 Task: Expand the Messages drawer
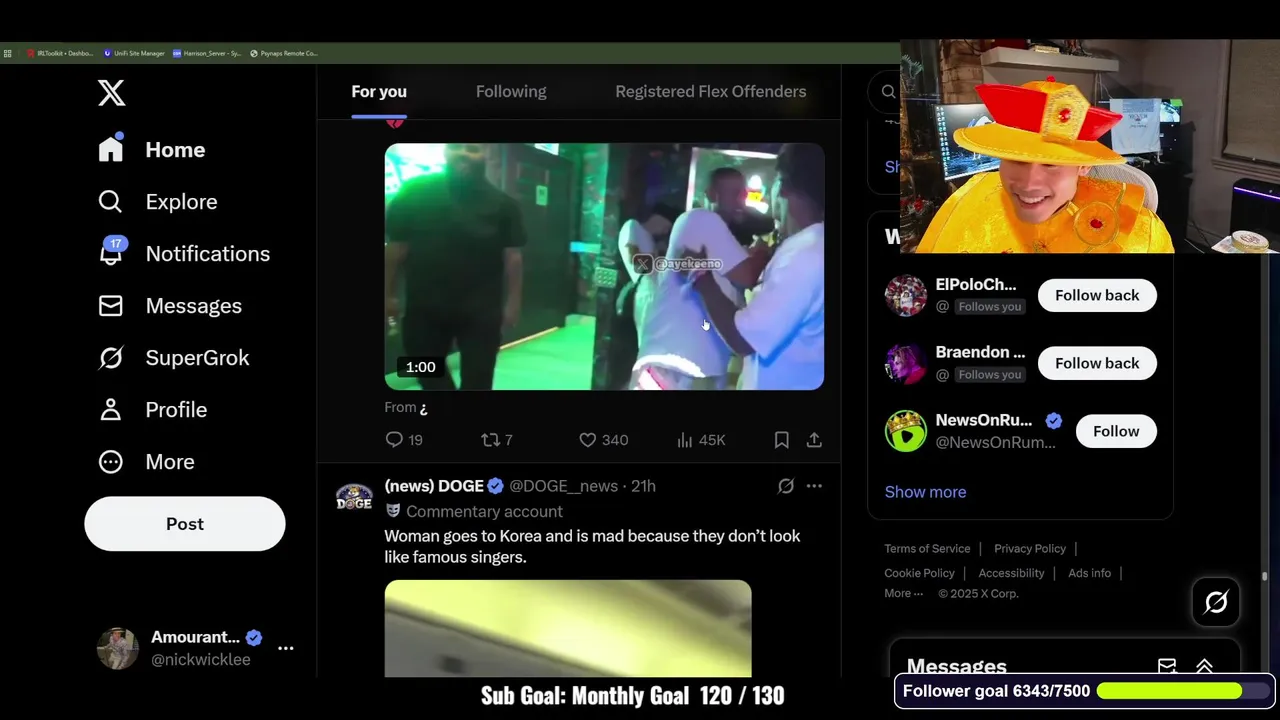[x=1204, y=666]
